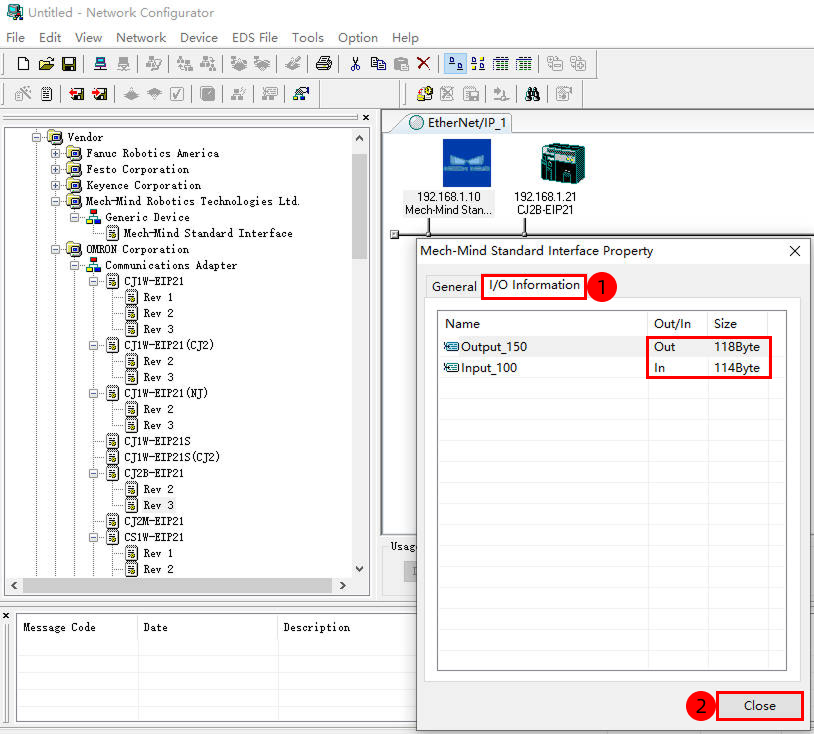
Task: Open an existing configuration file
Action: pyautogui.click(x=46, y=63)
